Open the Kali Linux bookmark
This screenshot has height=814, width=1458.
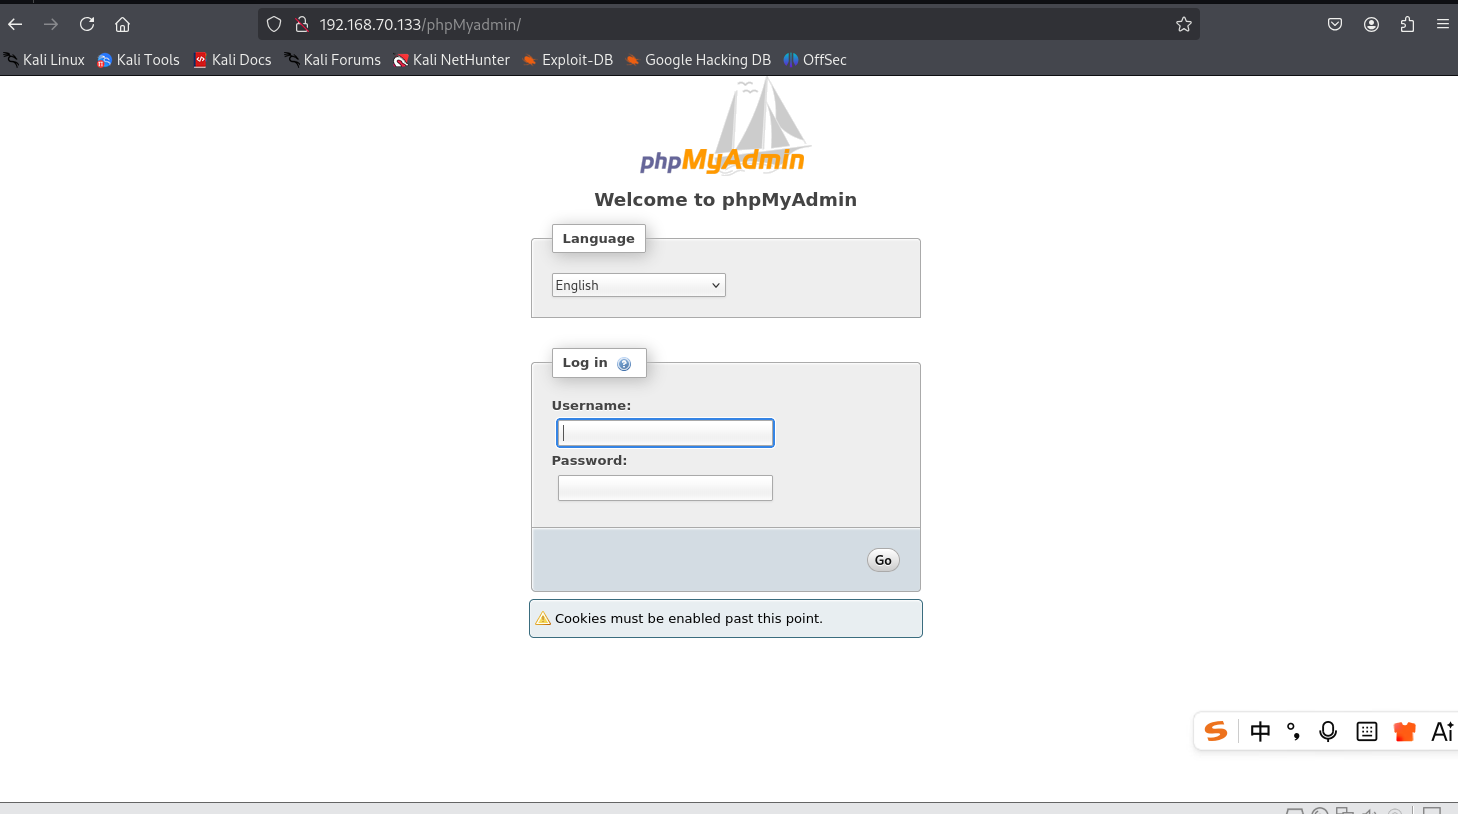(44, 60)
